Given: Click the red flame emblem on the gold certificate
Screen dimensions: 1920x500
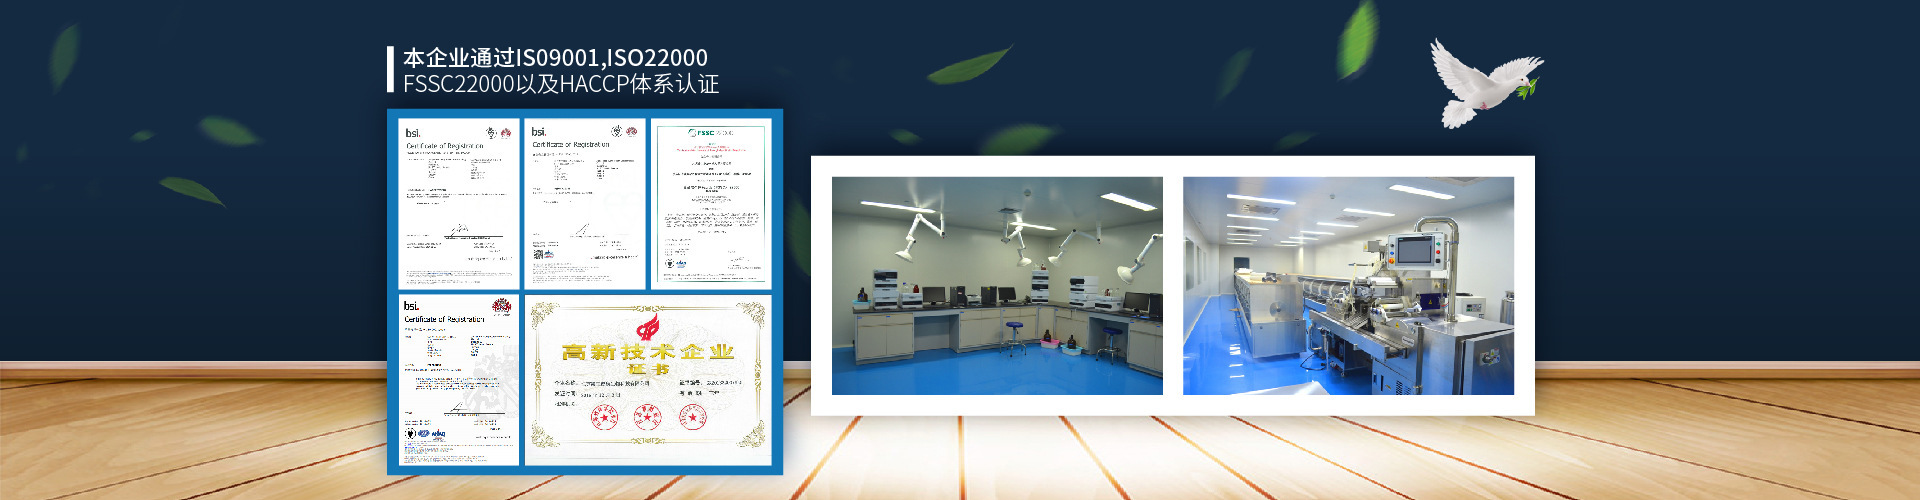Looking at the screenshot, I should [648, 327].
